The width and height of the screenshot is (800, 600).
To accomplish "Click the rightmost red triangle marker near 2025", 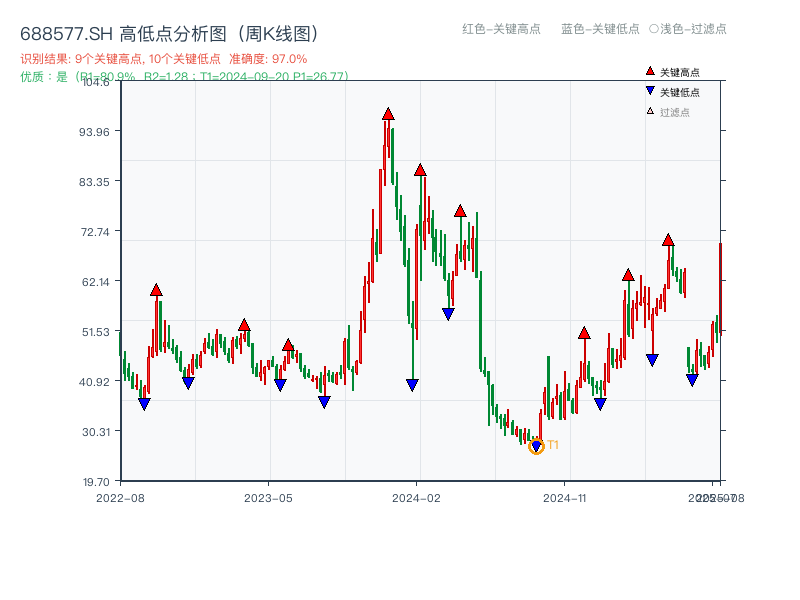I will click(668, 240).
